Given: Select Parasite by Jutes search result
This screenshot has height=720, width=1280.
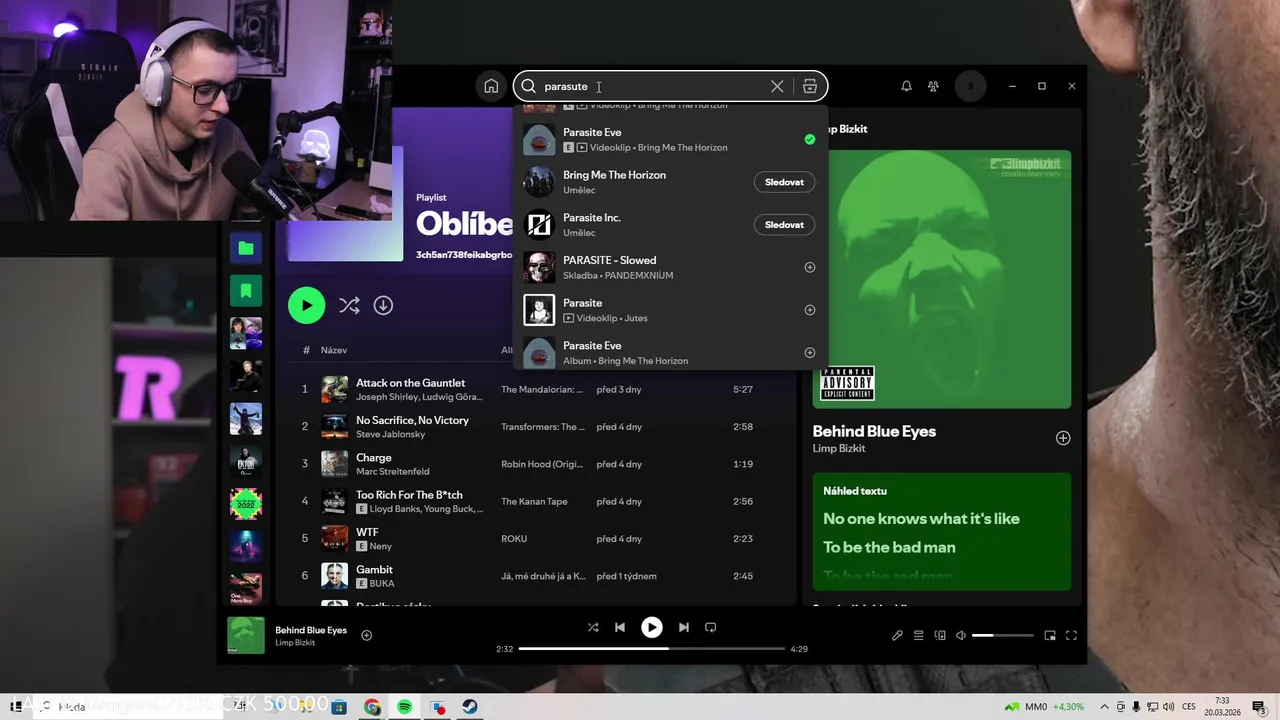Looking at the screenshot, I should pos(670,310).
